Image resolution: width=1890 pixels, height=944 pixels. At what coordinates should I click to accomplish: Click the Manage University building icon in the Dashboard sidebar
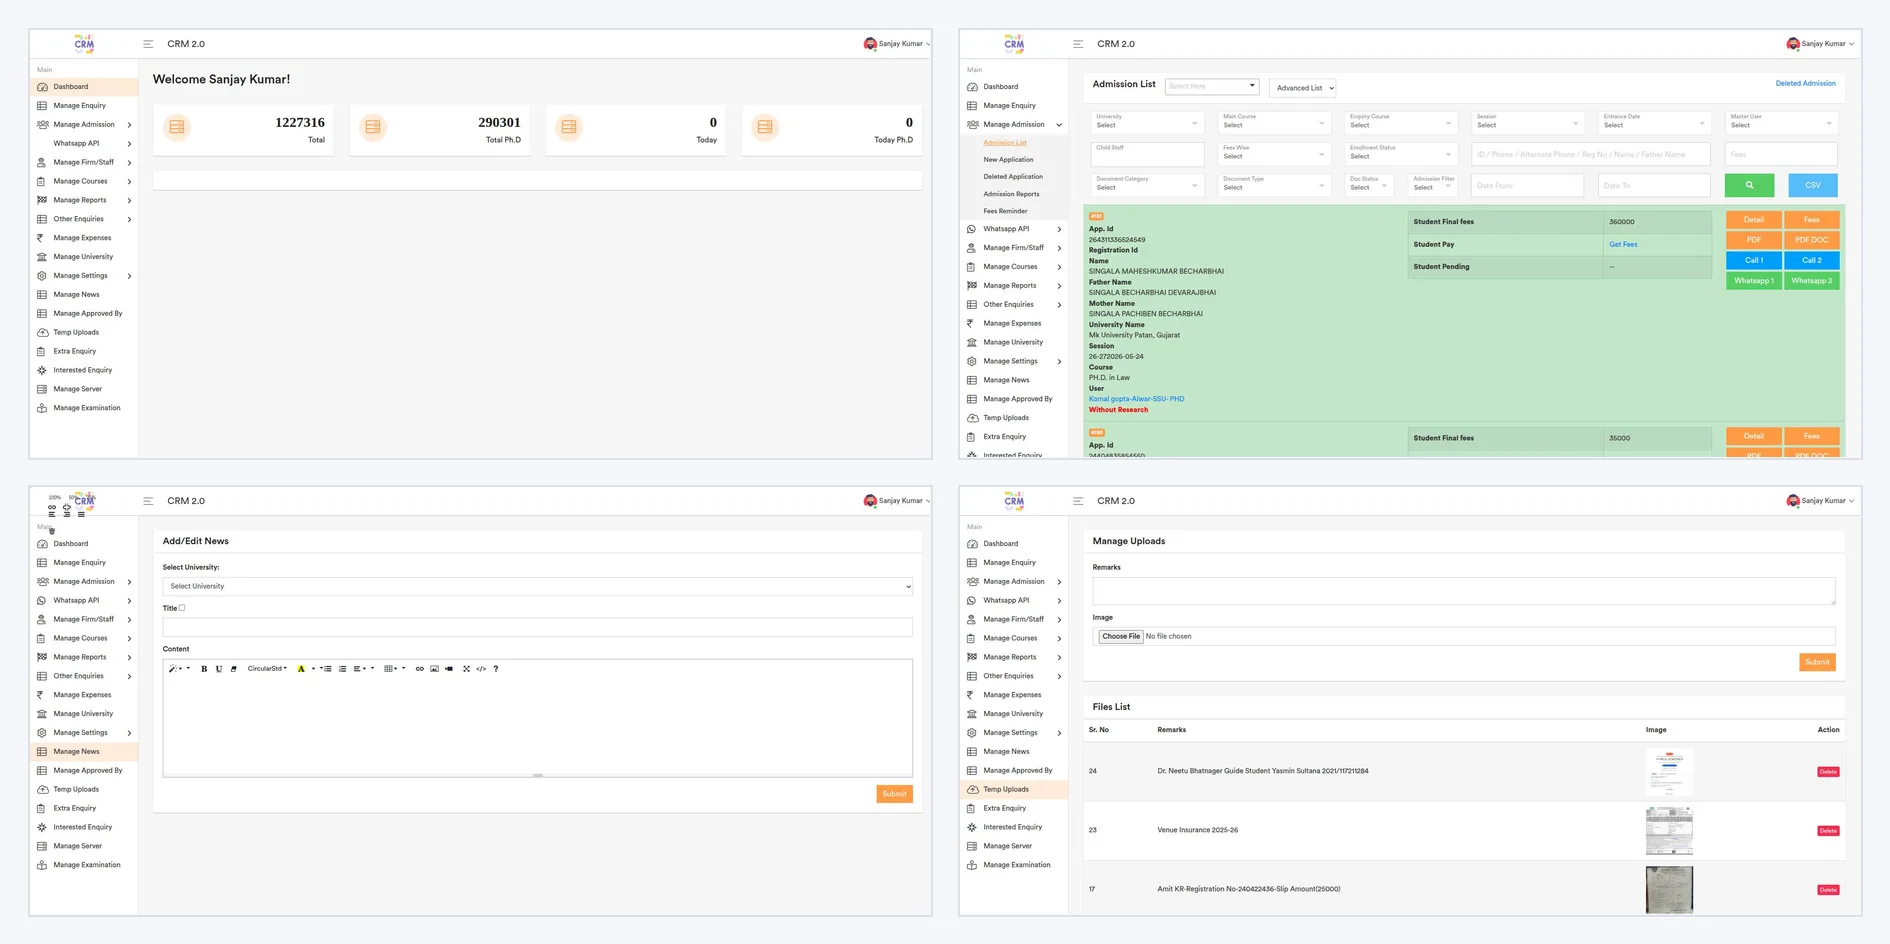point(41,257)
